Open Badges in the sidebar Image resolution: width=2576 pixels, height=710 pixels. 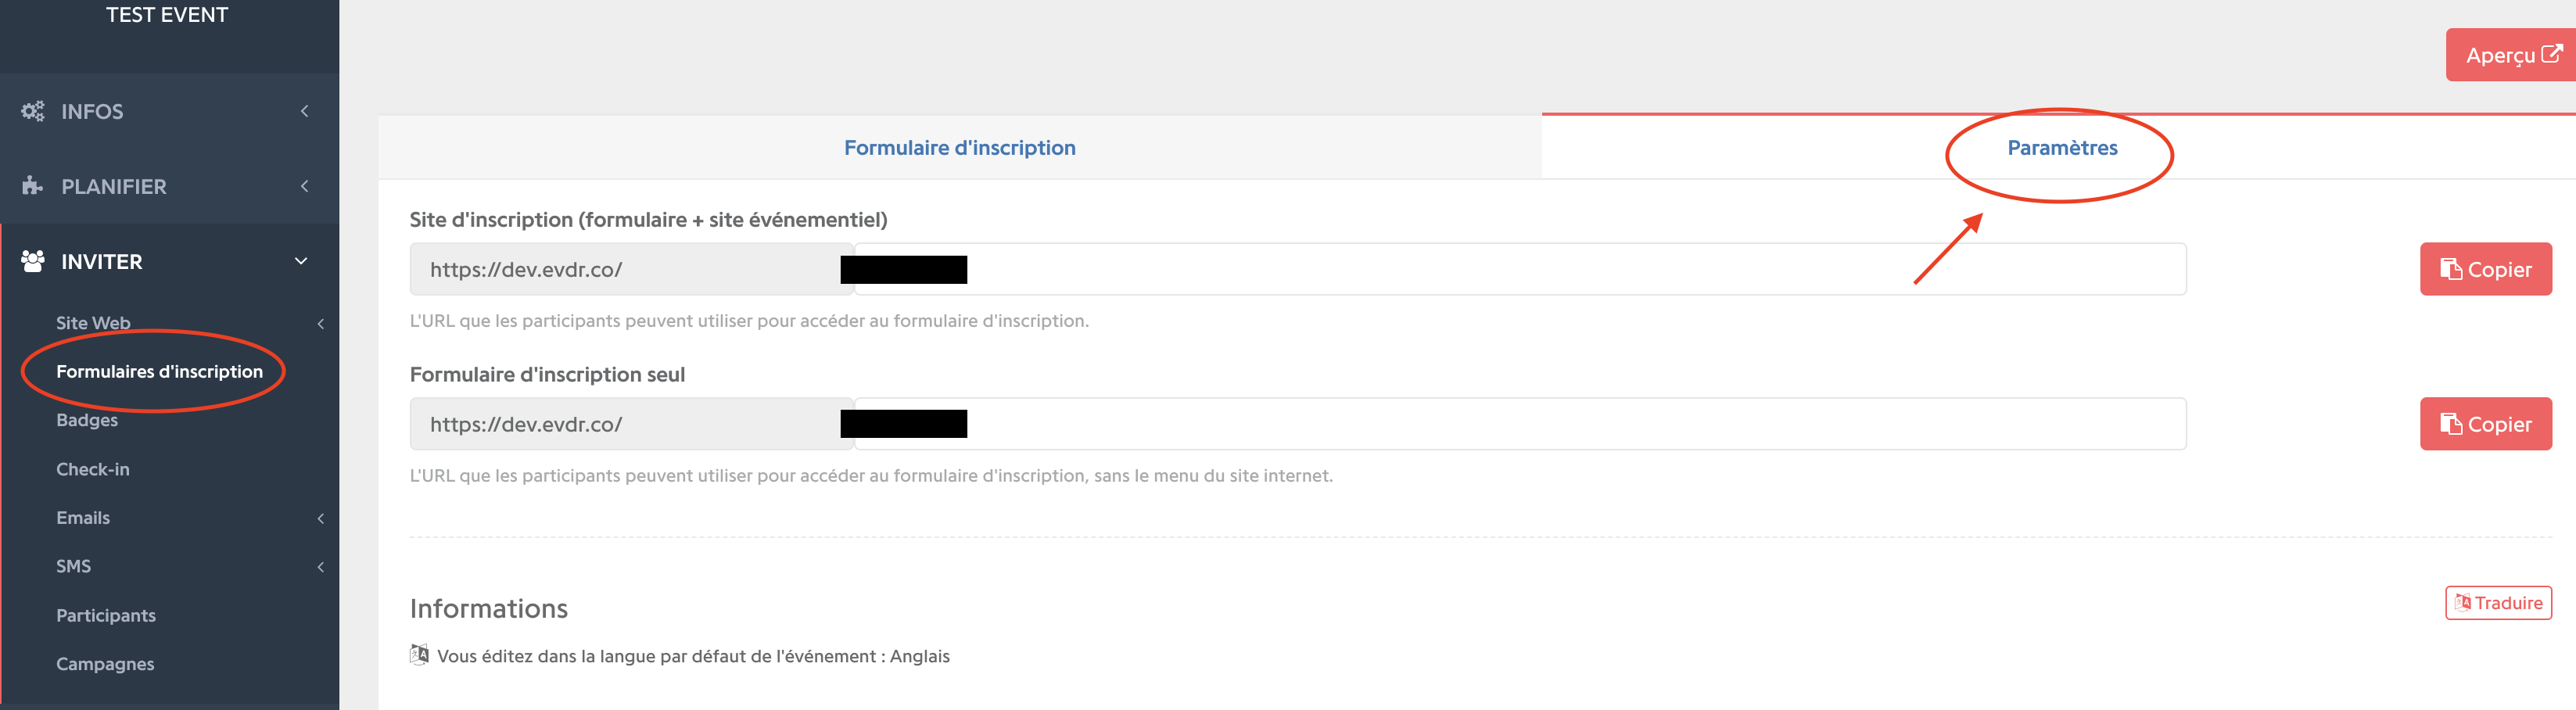coord(87,420)
